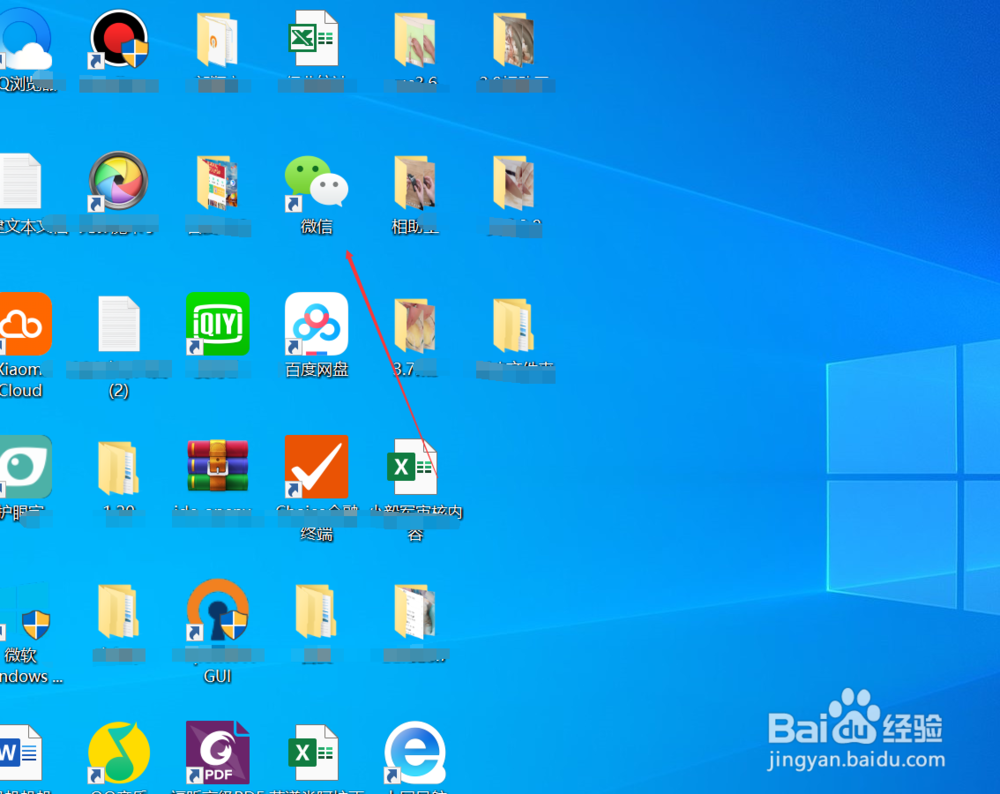Viewport: 1000px width, 794px height.
Task: Select the iQIYI green app icon
Action: click(217, 324)
